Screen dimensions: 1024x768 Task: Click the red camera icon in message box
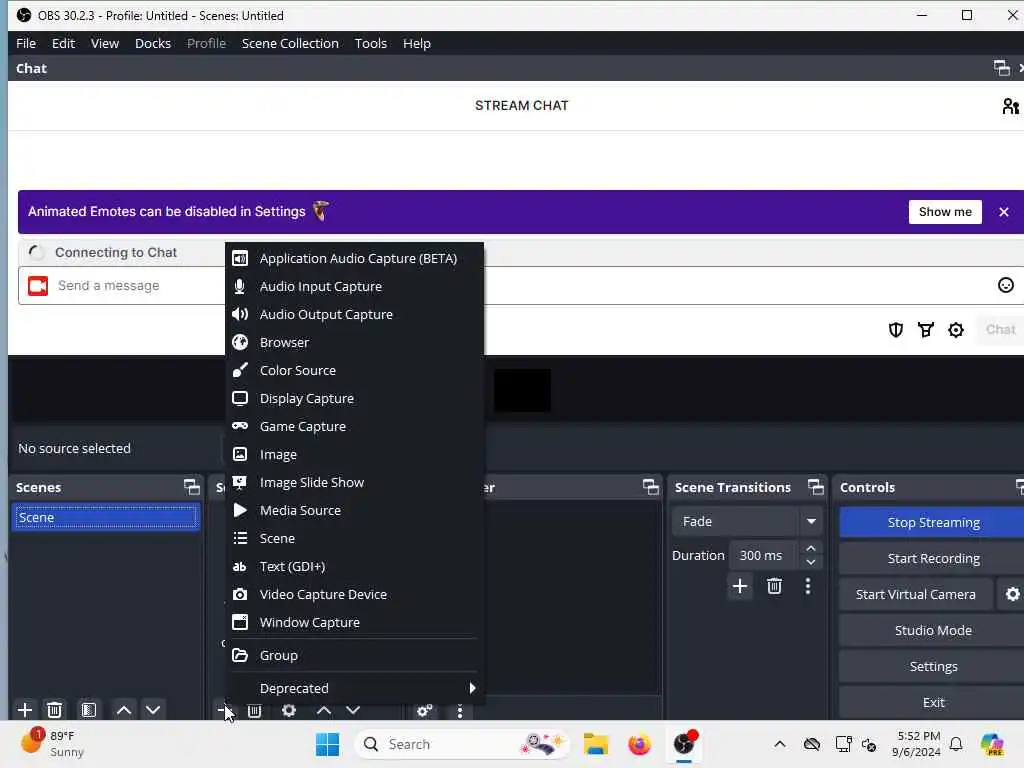38,285
